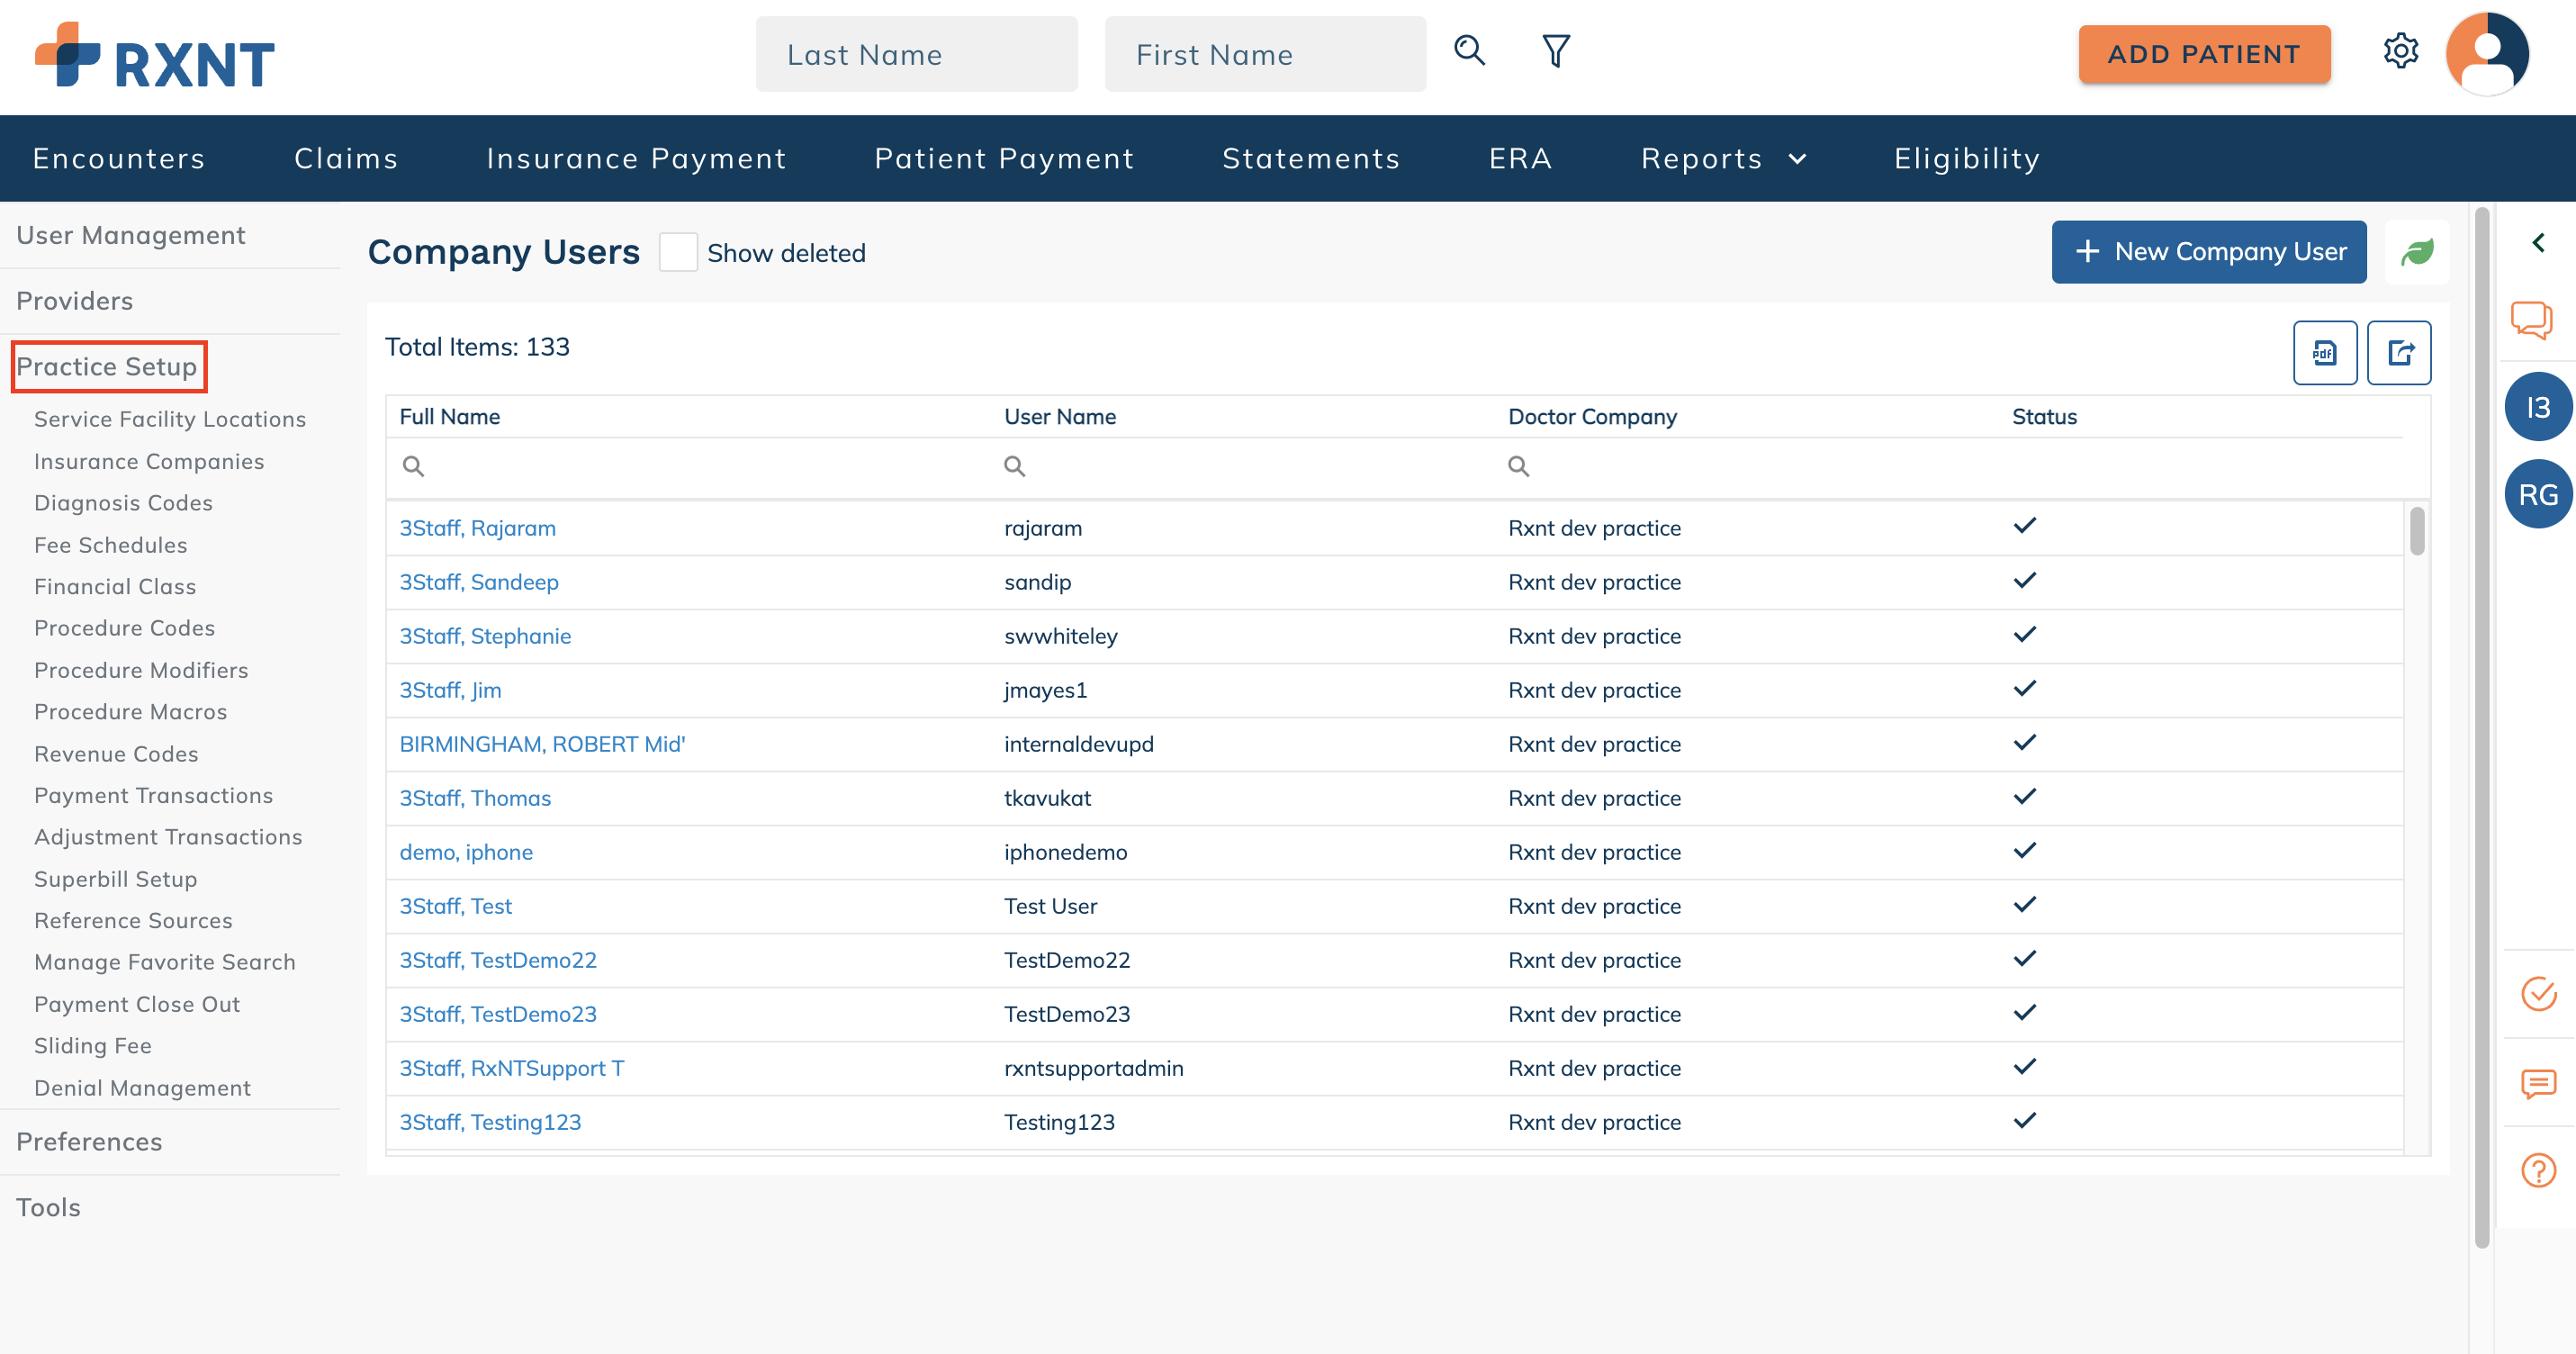
Task: Sort by Status column header
Action: point(2044,416)
